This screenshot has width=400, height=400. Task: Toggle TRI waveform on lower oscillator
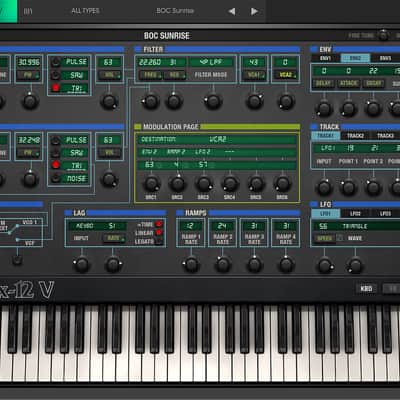[x=56, y=165]
